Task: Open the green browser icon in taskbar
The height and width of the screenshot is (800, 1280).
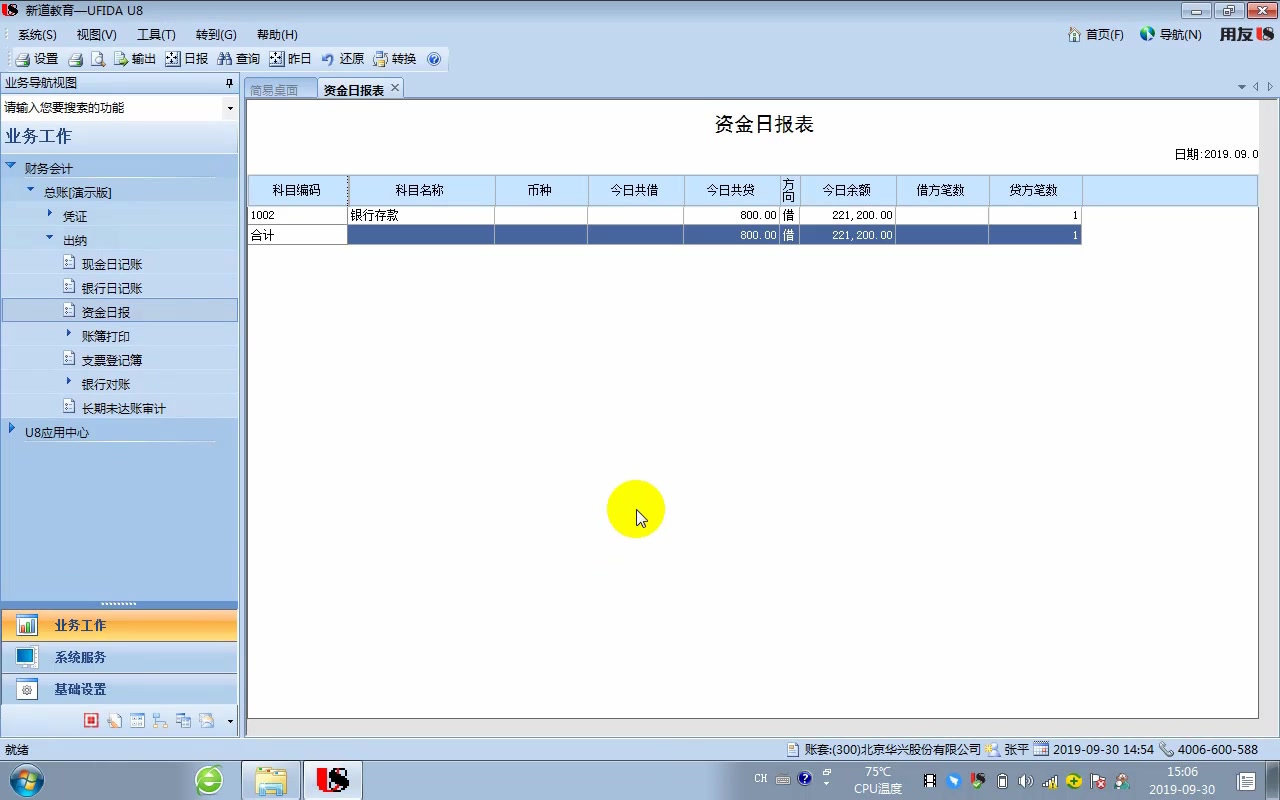Action: point(209,780)
